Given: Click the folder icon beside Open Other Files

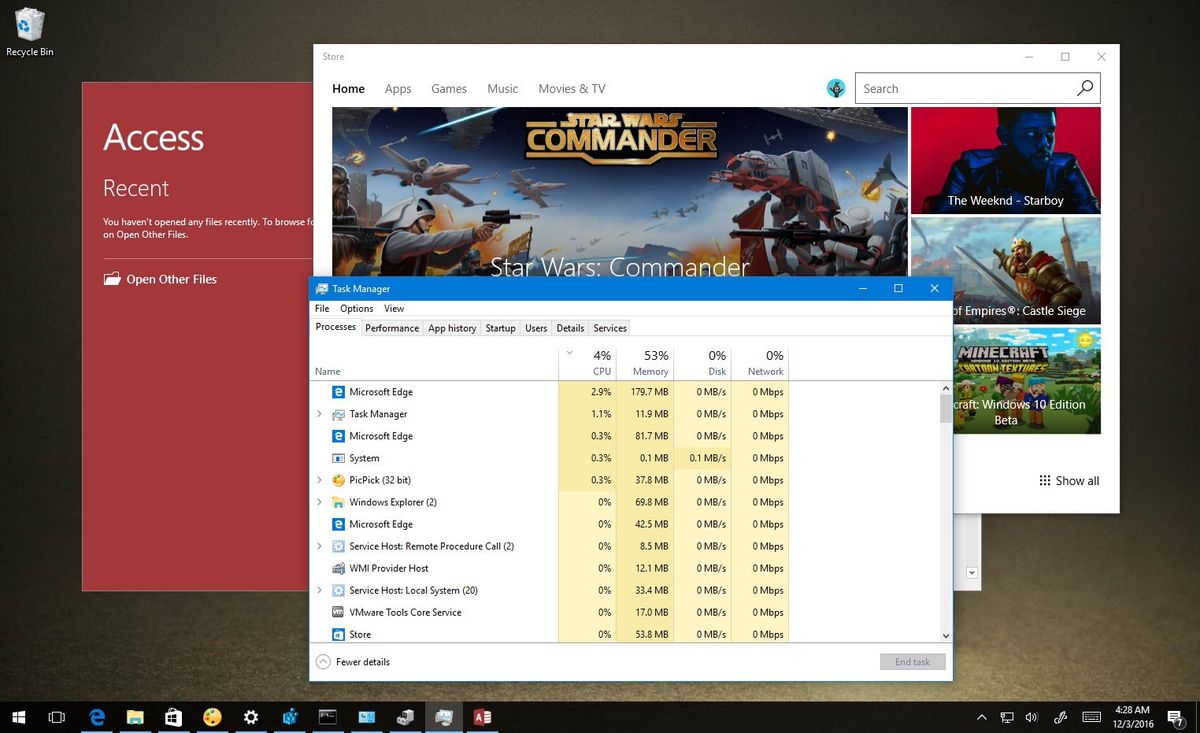Looking at the screenshot, I should tap(110, 279).
